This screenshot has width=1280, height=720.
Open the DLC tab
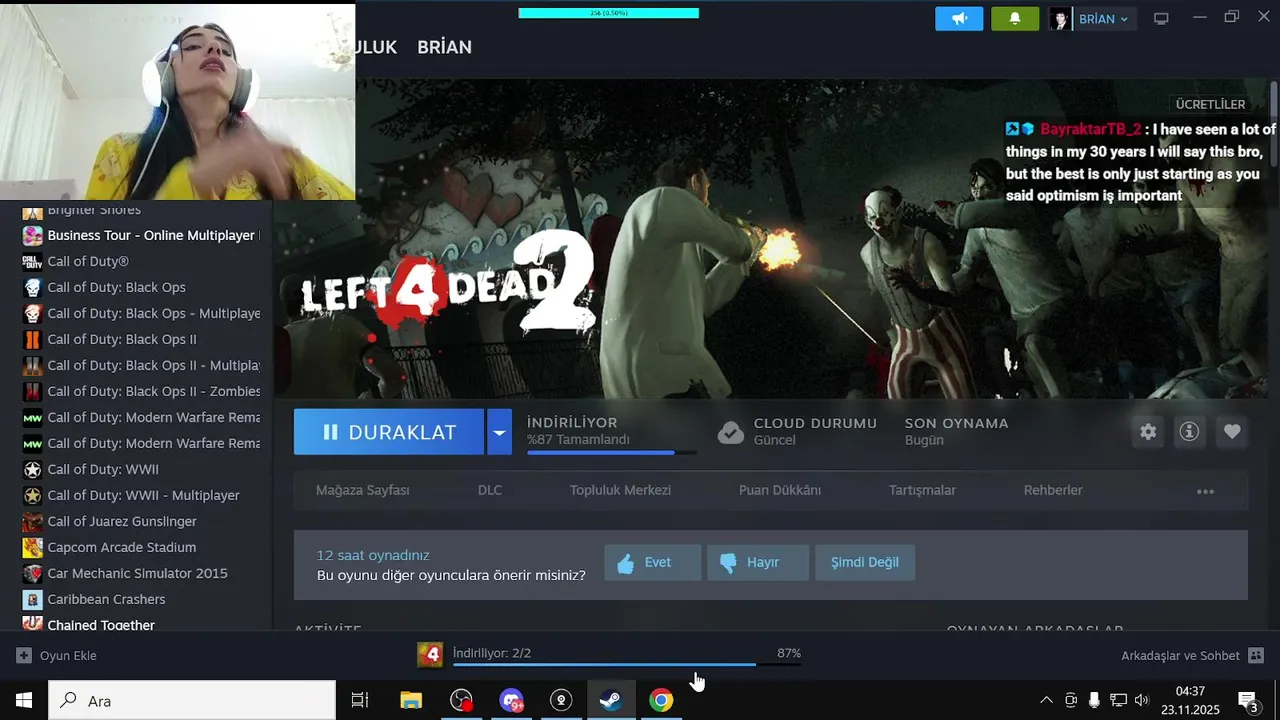pos(490,490)
